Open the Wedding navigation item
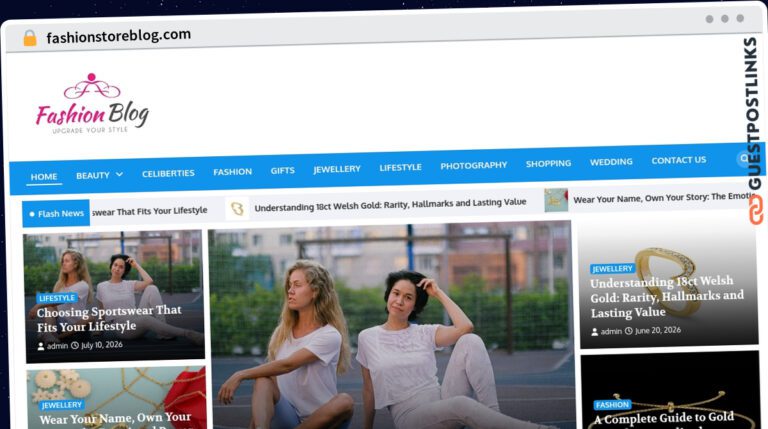768x429 pixels. tap(611, 162)
